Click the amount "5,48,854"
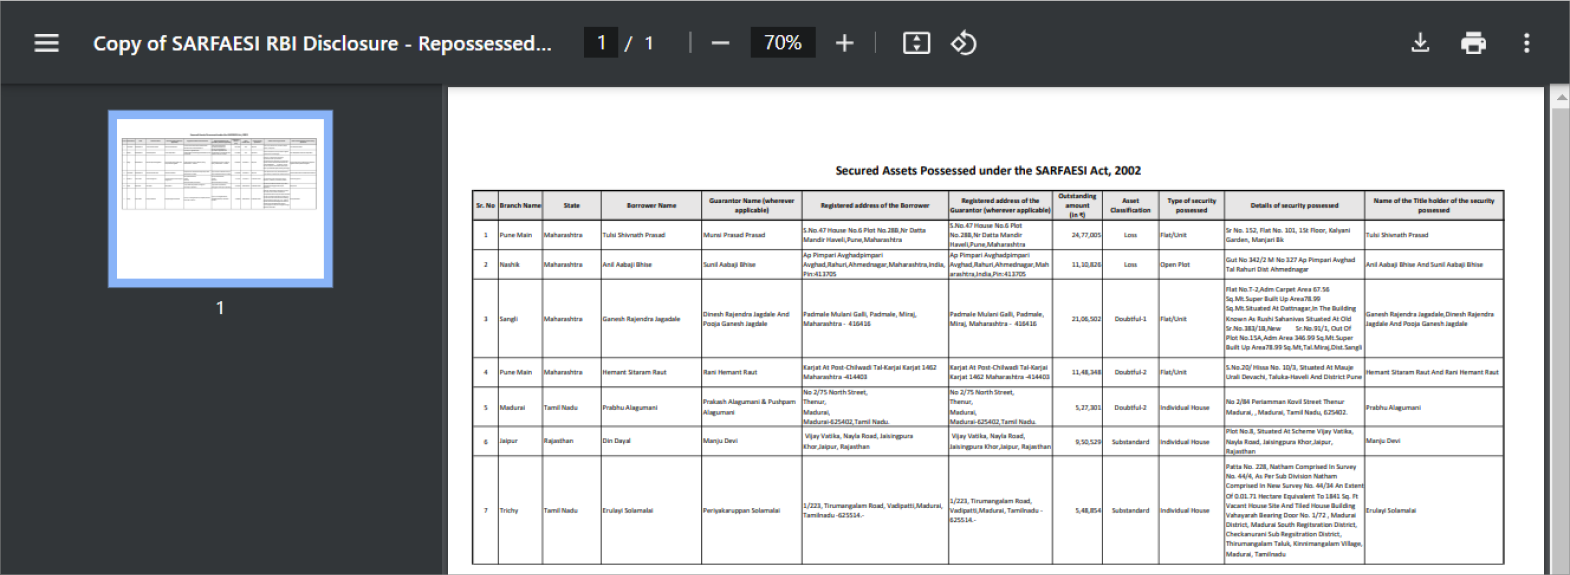This screenshot has height=575, width=1570. point(1088,510)
